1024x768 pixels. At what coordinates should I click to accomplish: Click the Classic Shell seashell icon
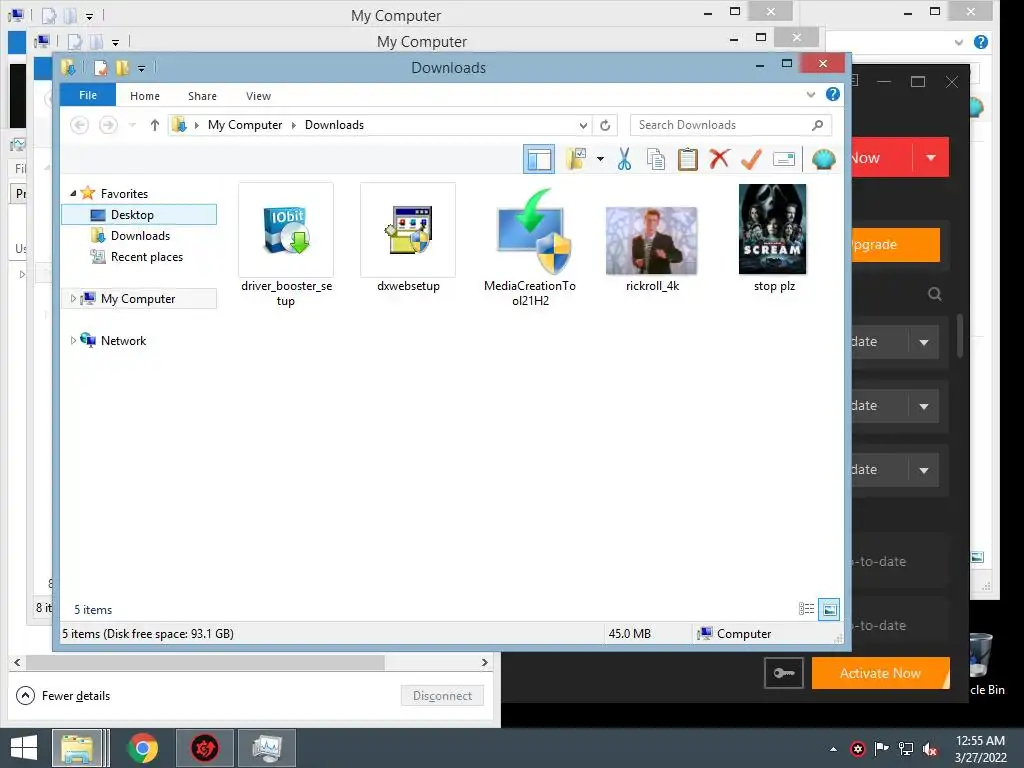[824, 159]
